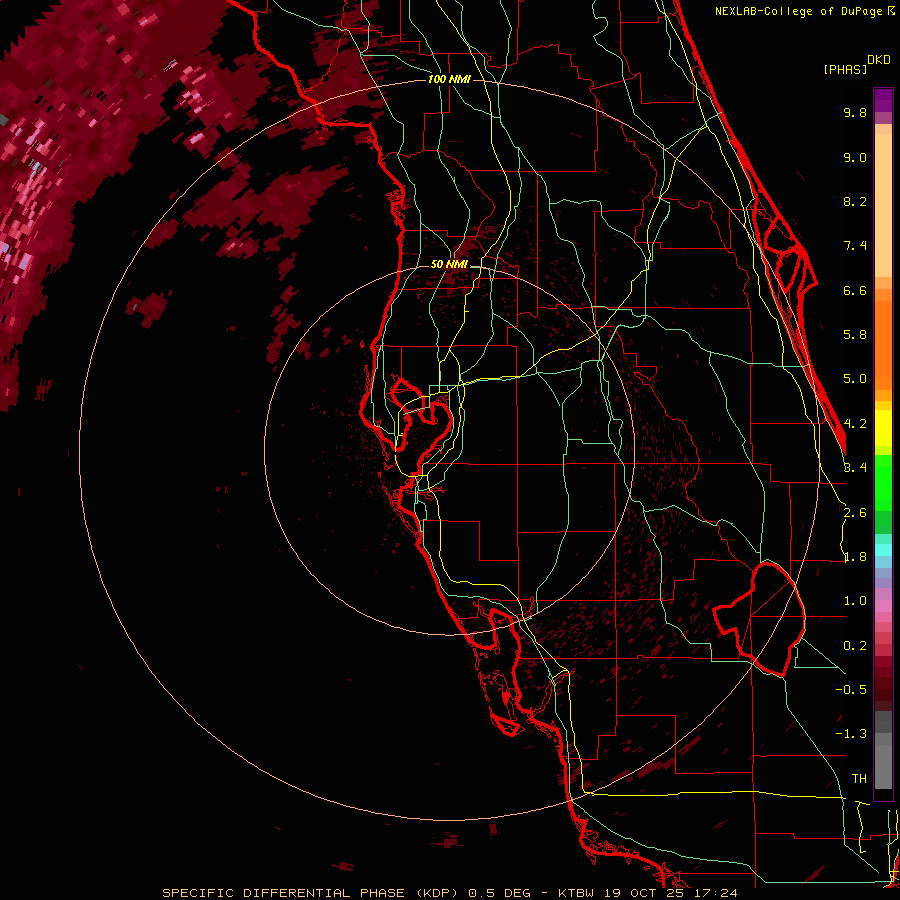Pick the purple segment atop the color bar
Image resolution: width=900 pixels, height=900 pixels.
pos(883,100)
